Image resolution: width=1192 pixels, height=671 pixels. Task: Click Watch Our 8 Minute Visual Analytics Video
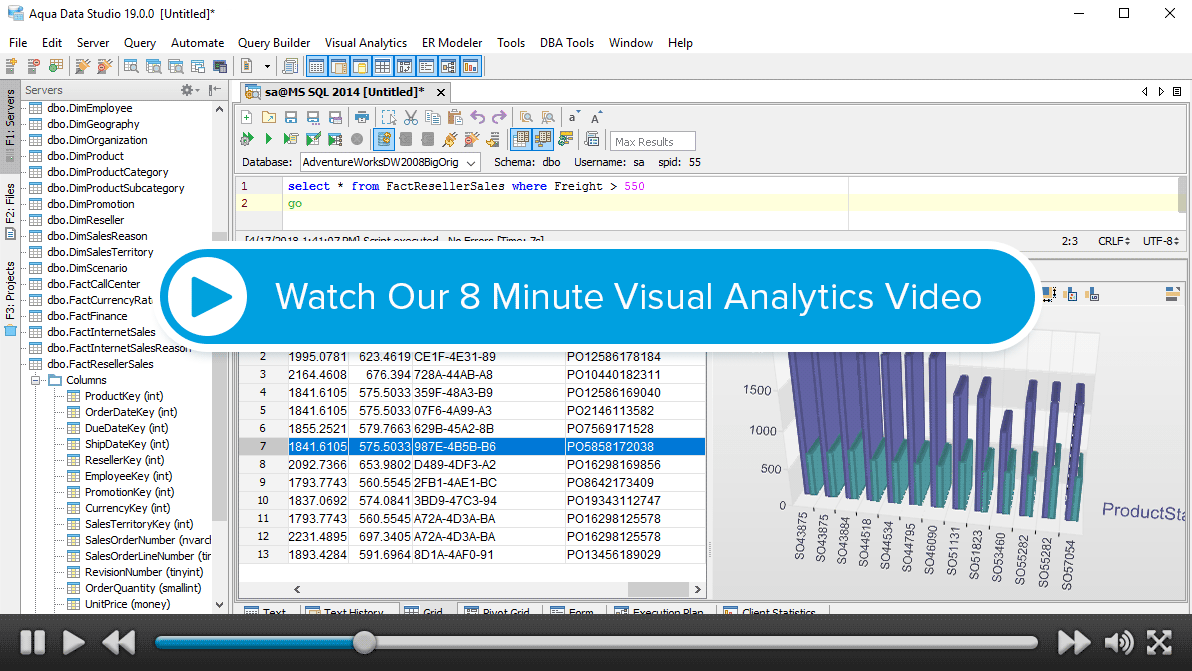point(628,296)
